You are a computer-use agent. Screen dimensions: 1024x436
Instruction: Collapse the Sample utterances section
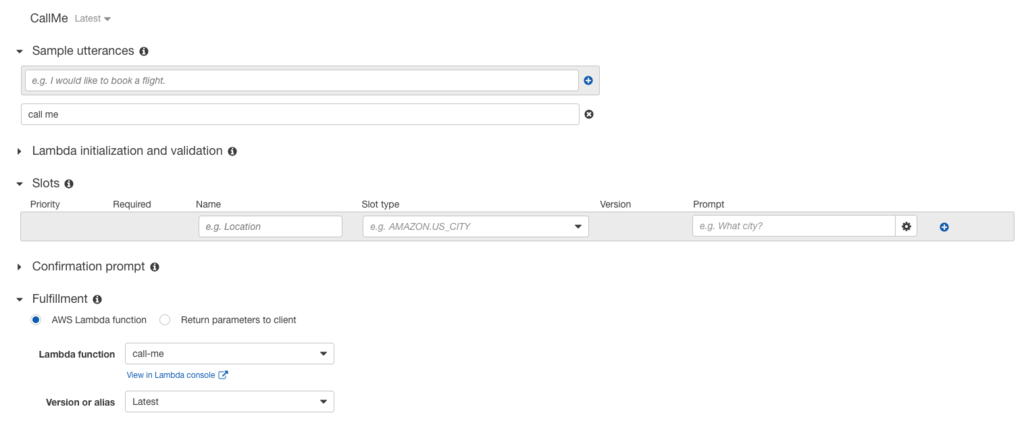pyautogui.click(x=20, y=51)
